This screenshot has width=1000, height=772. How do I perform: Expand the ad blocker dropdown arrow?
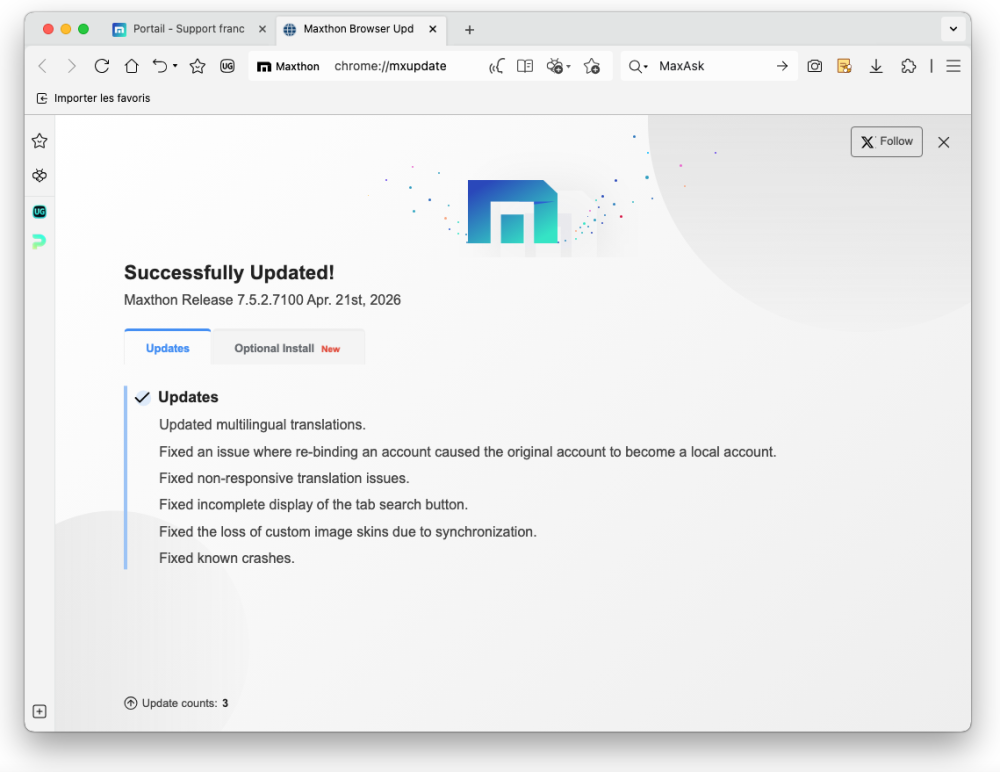click(568, 66)
